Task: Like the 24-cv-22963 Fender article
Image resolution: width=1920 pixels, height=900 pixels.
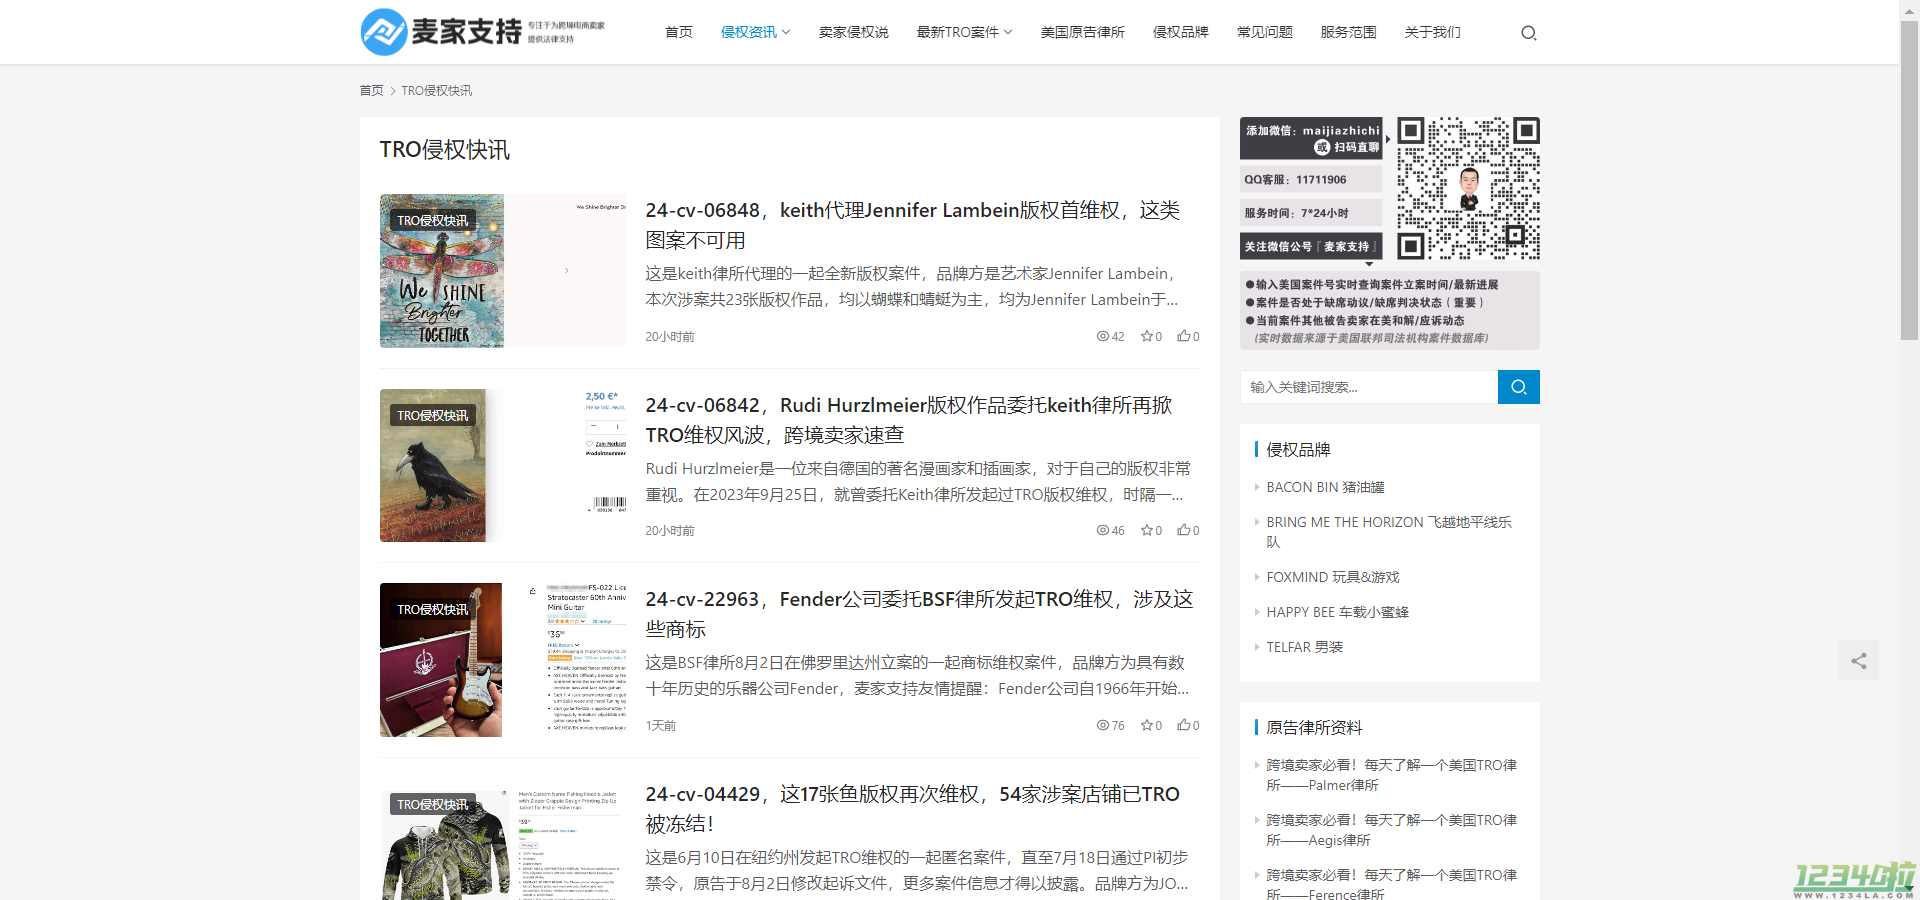Action: [x=1183, y=725]
